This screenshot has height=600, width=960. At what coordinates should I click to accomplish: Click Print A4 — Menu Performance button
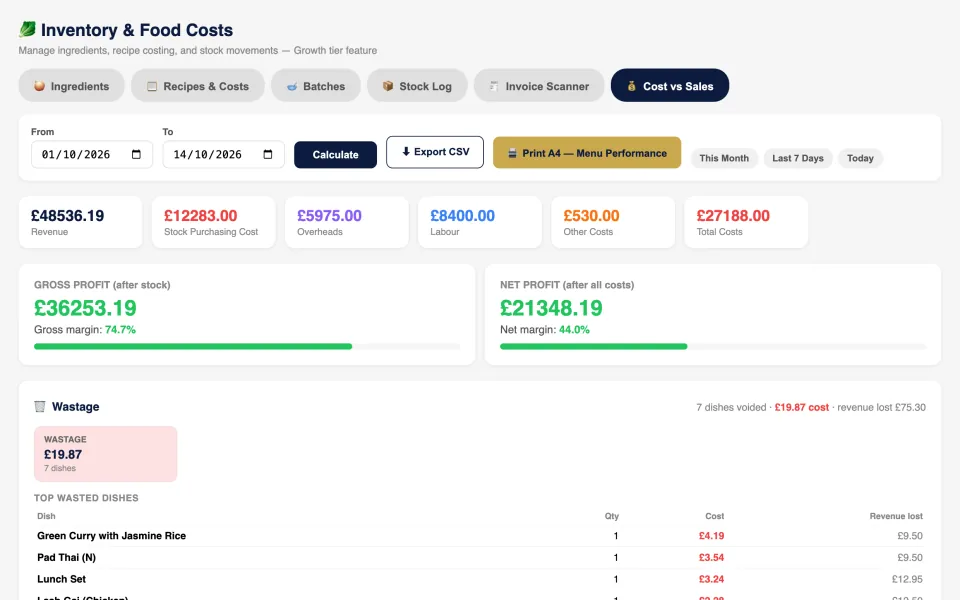(587, 153)
